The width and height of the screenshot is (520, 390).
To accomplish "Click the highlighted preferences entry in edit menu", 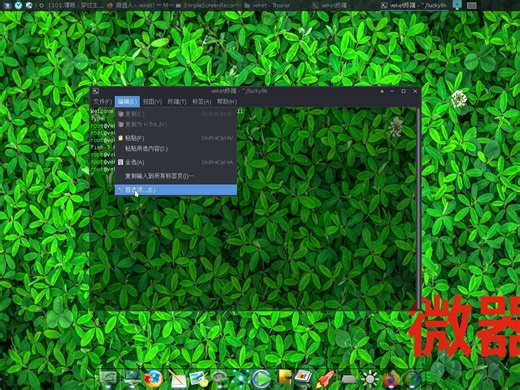I will (176, 190).
